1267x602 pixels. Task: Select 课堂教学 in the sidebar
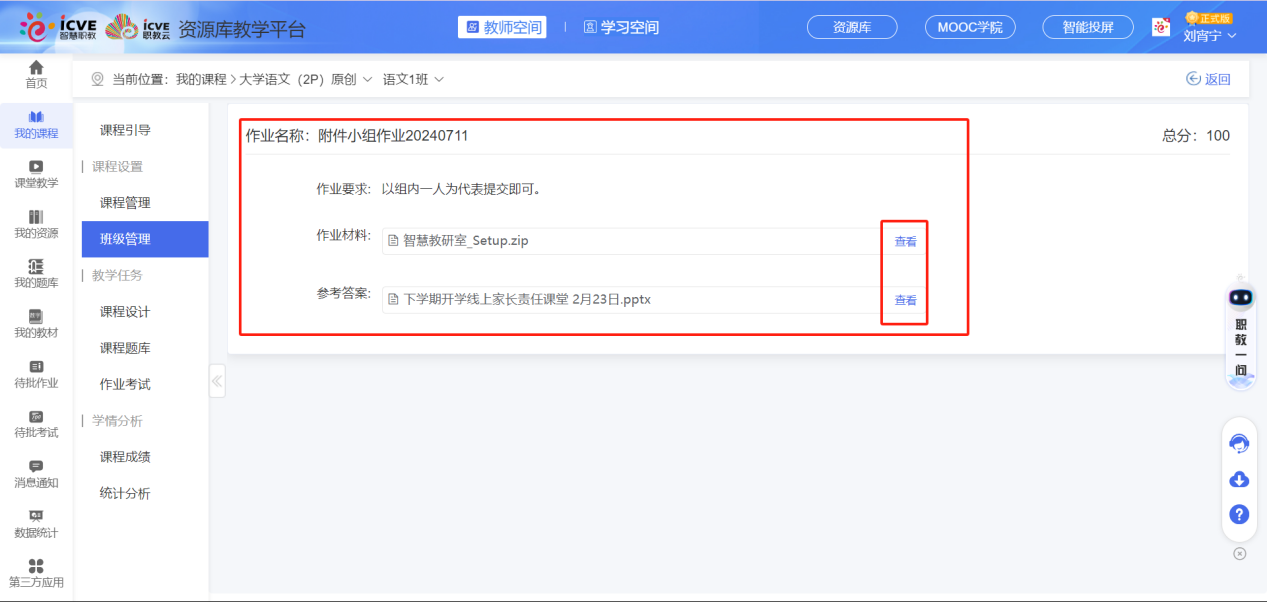[x=35, y=172]
